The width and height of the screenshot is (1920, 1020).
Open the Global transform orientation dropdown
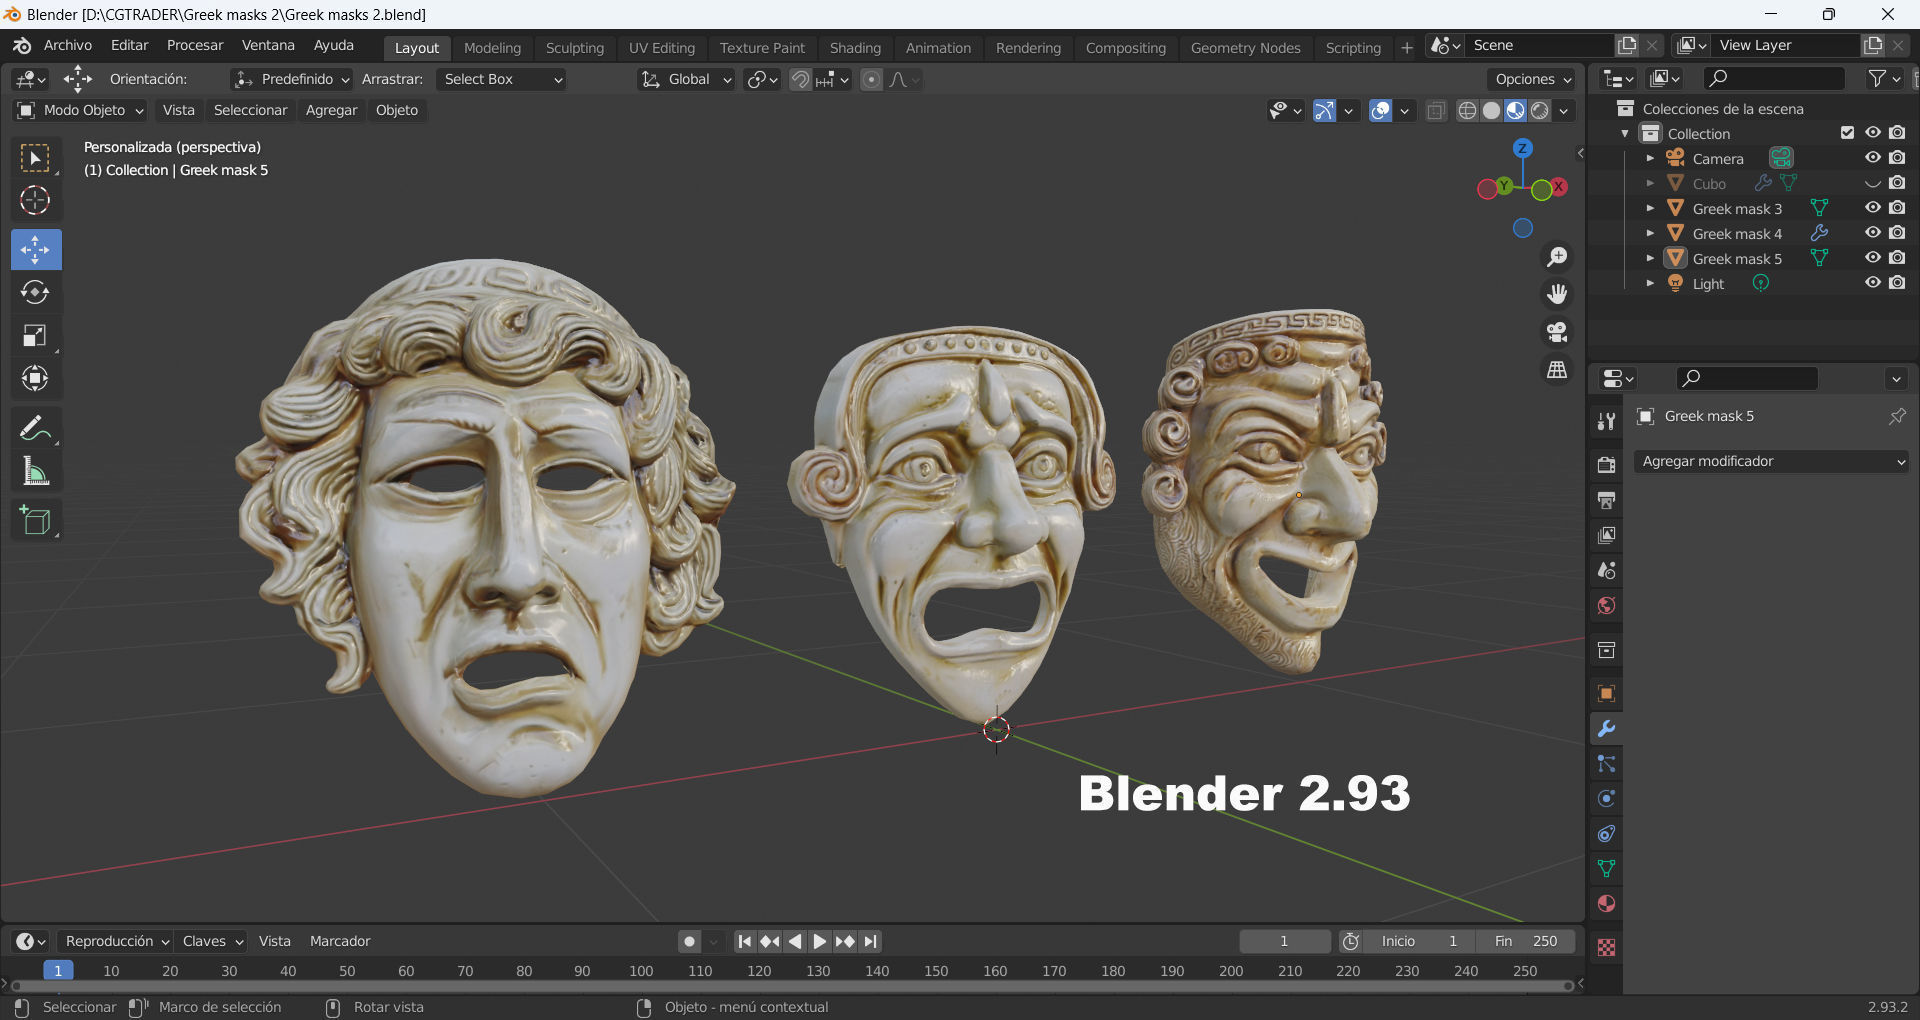click(686, 79)
